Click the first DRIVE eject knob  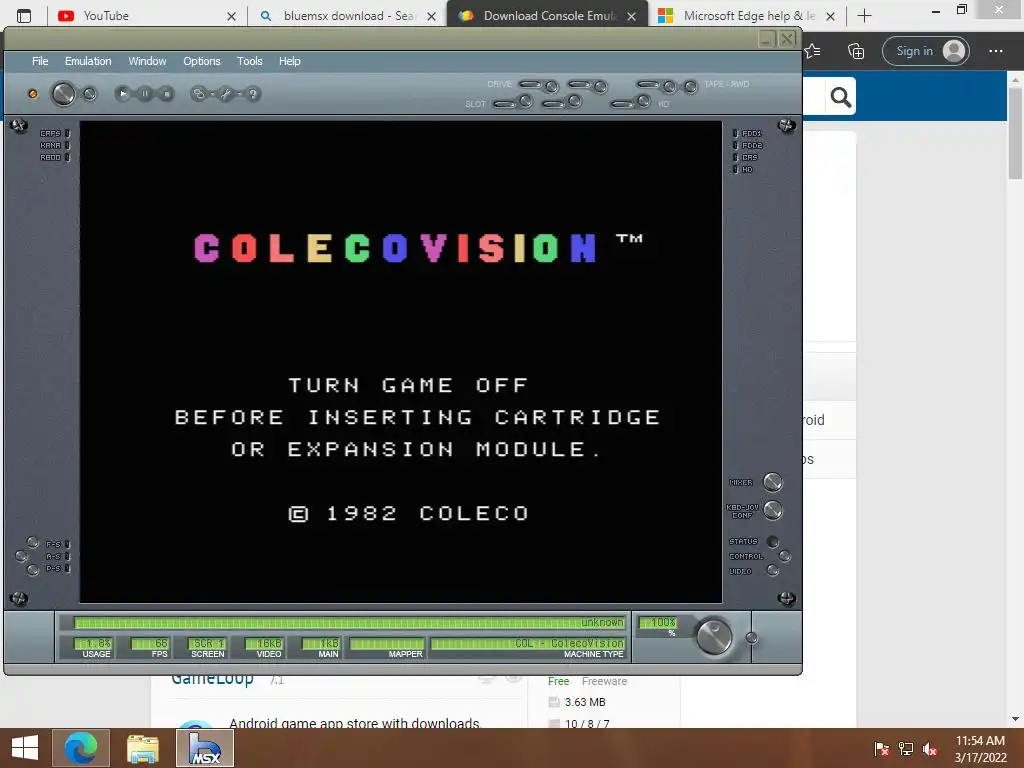click(552, 86)
